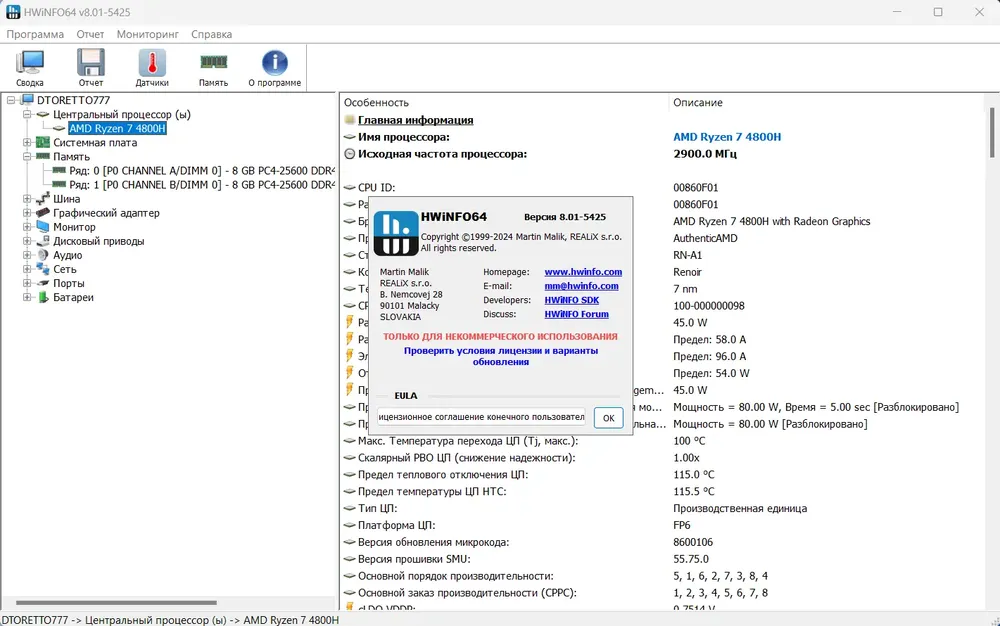This screenshot has height=626, width=1000.
Task: Click the Аудио speaker icon in tree
Action: [x=43, y=255]
